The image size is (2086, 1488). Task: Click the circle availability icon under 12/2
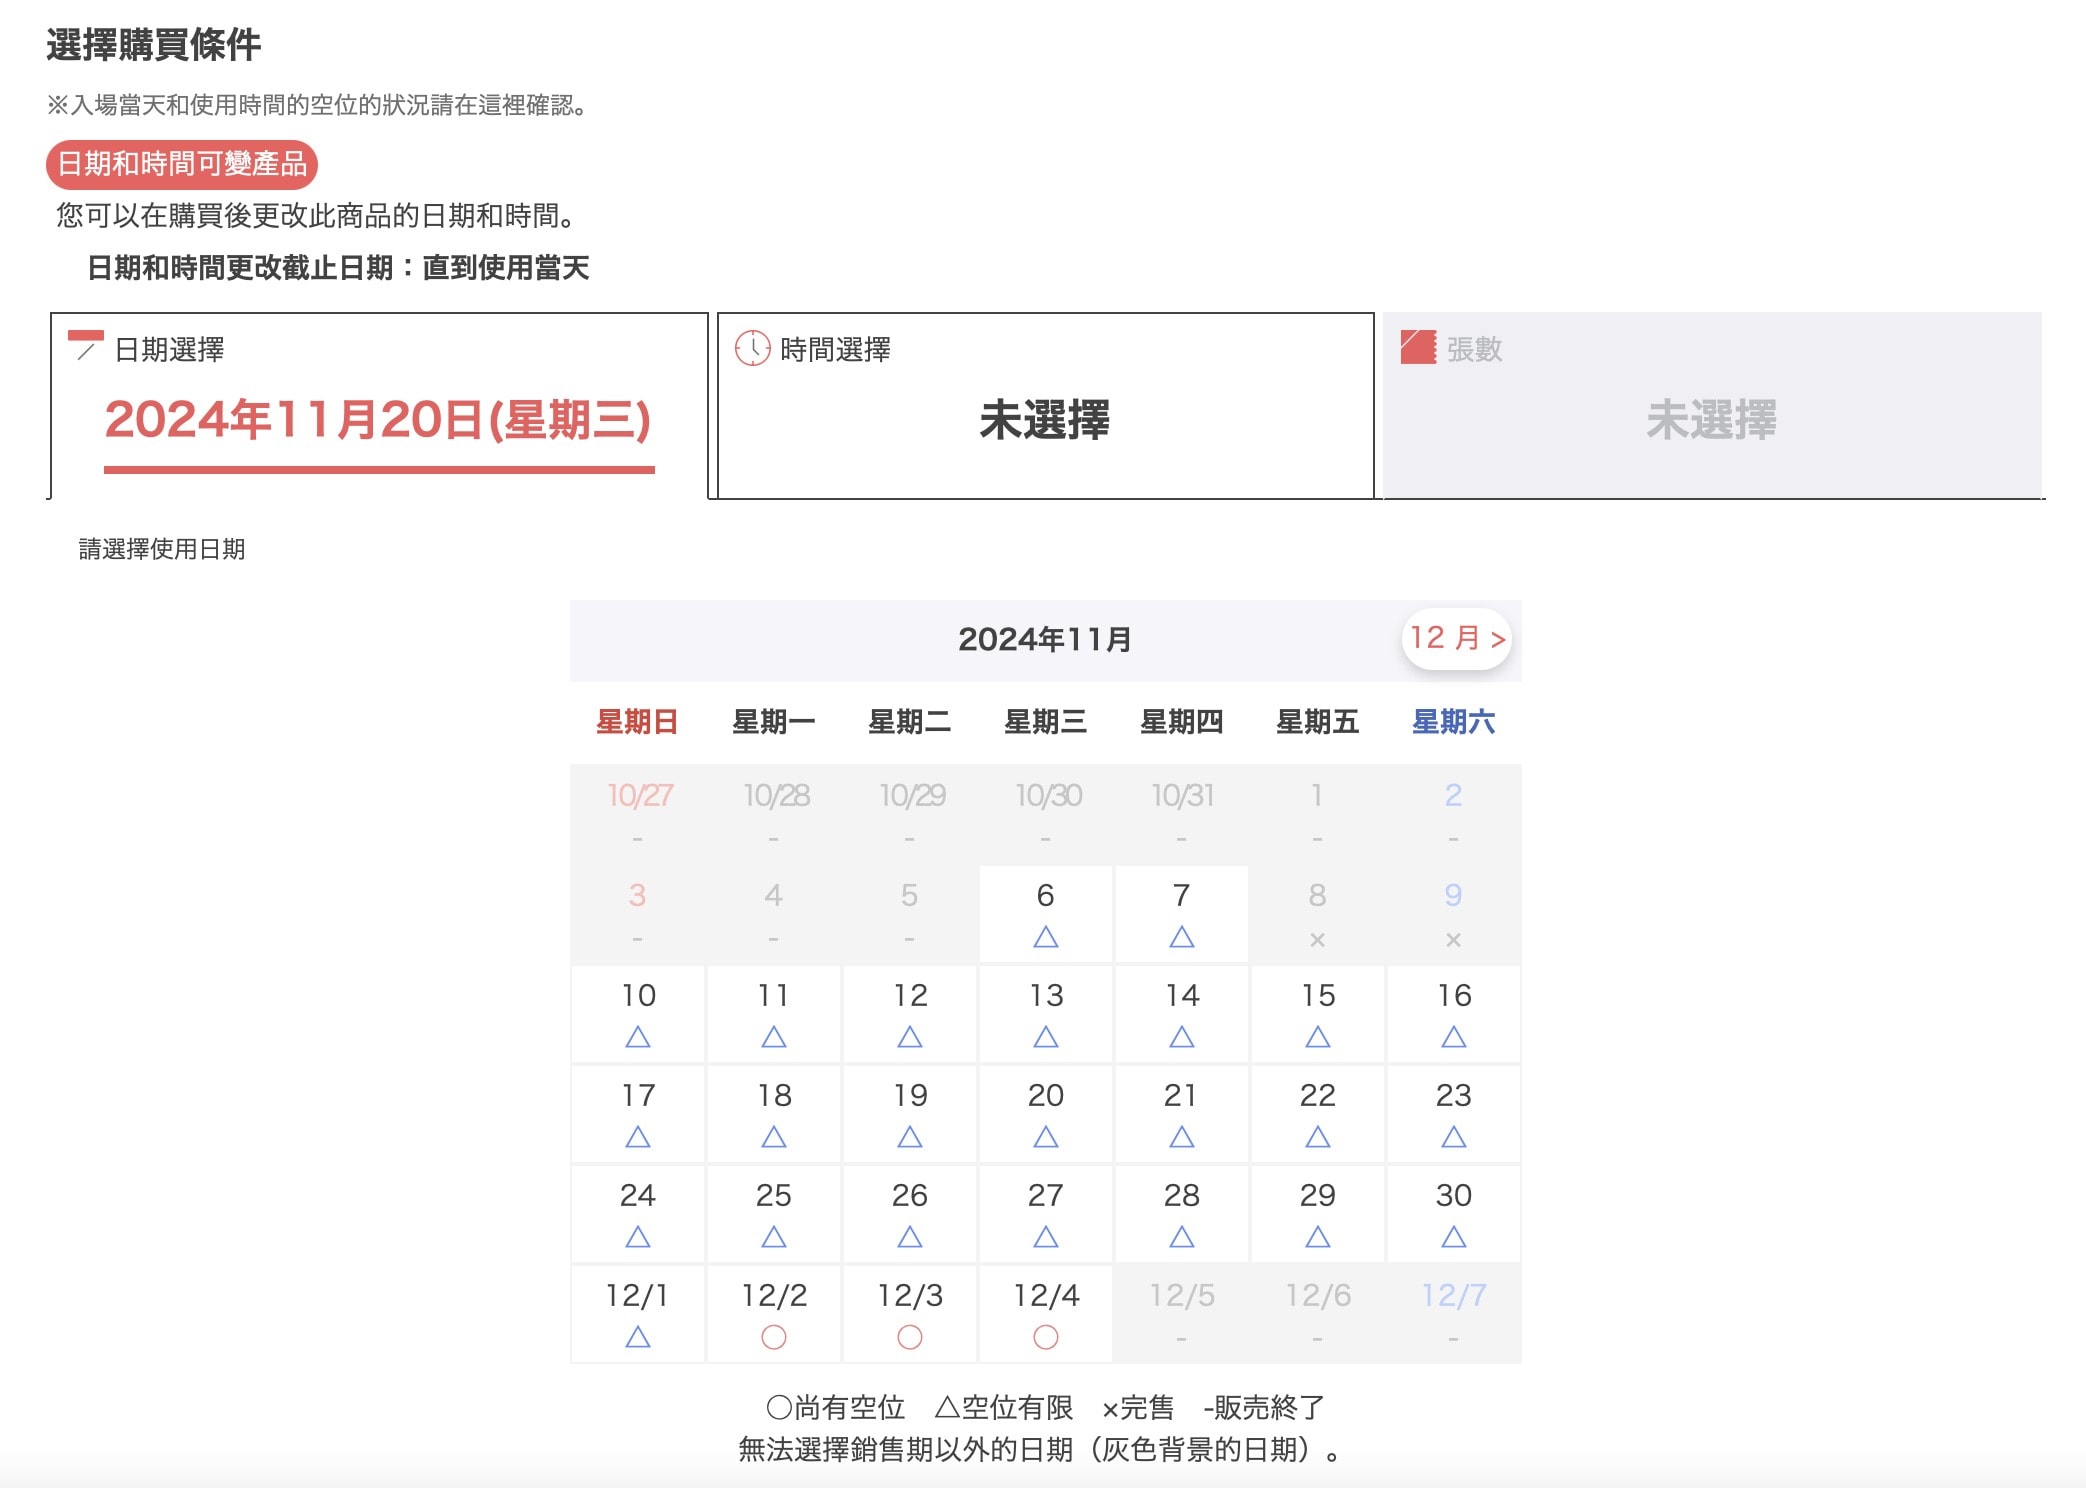click(773, 1337)
